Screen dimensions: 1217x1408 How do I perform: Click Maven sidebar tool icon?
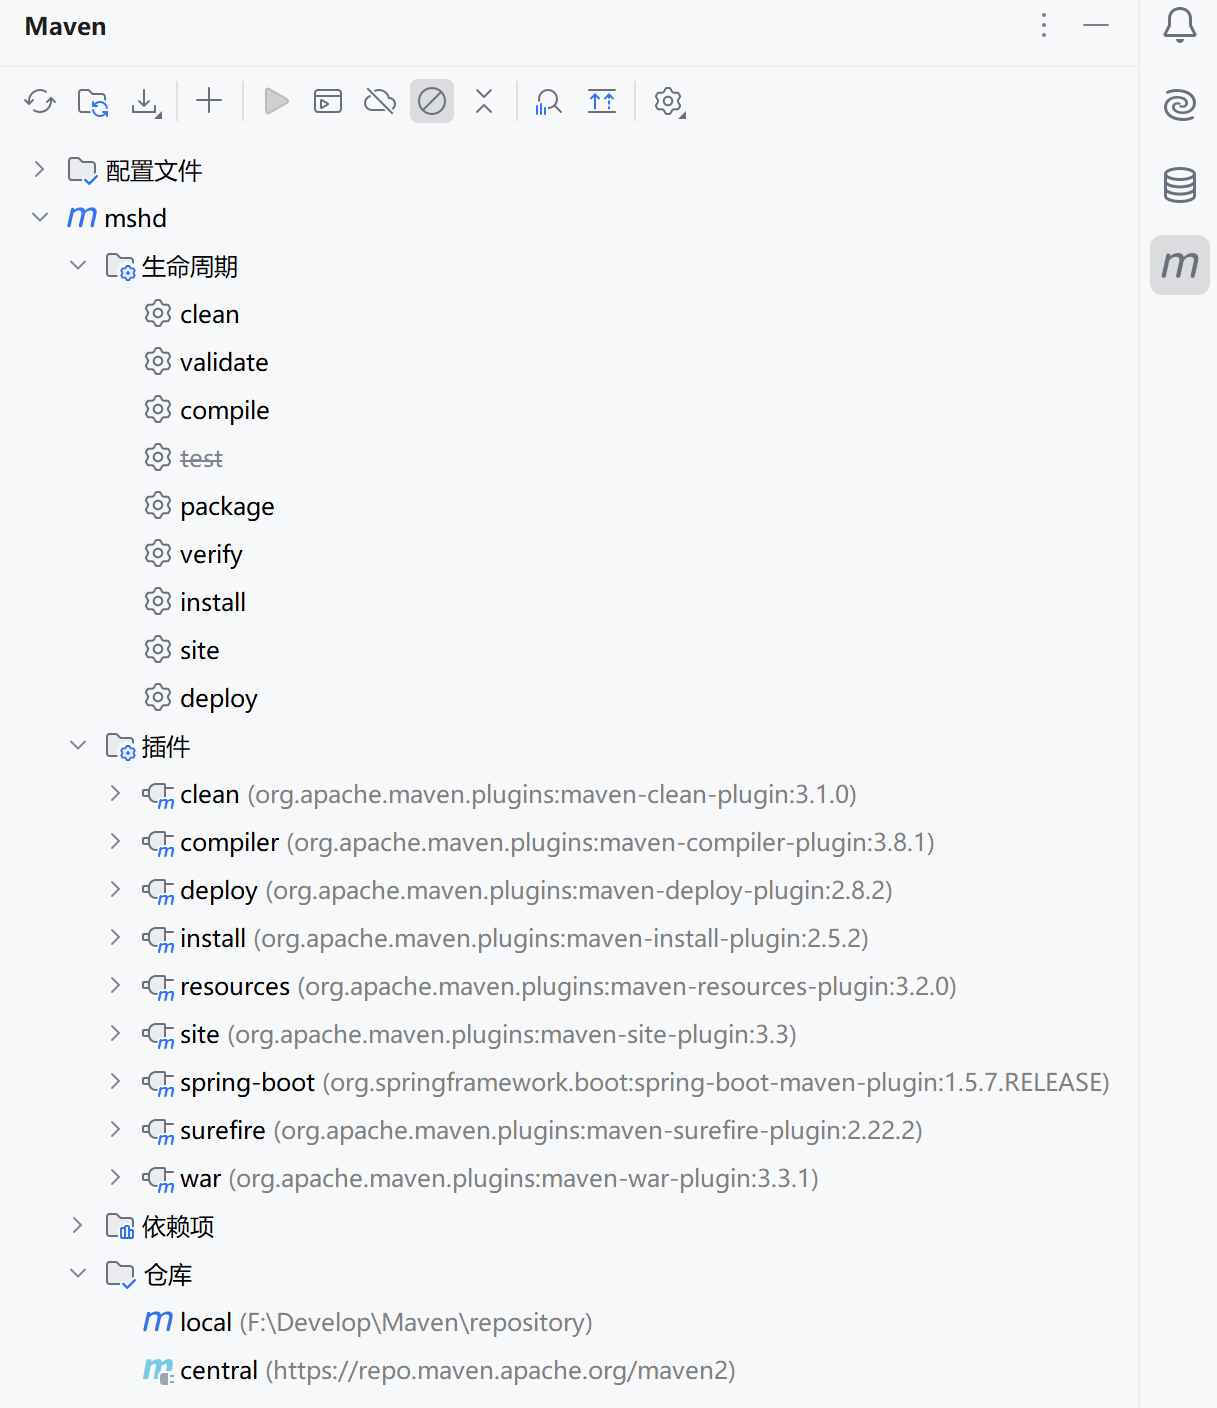[1180, 265]
